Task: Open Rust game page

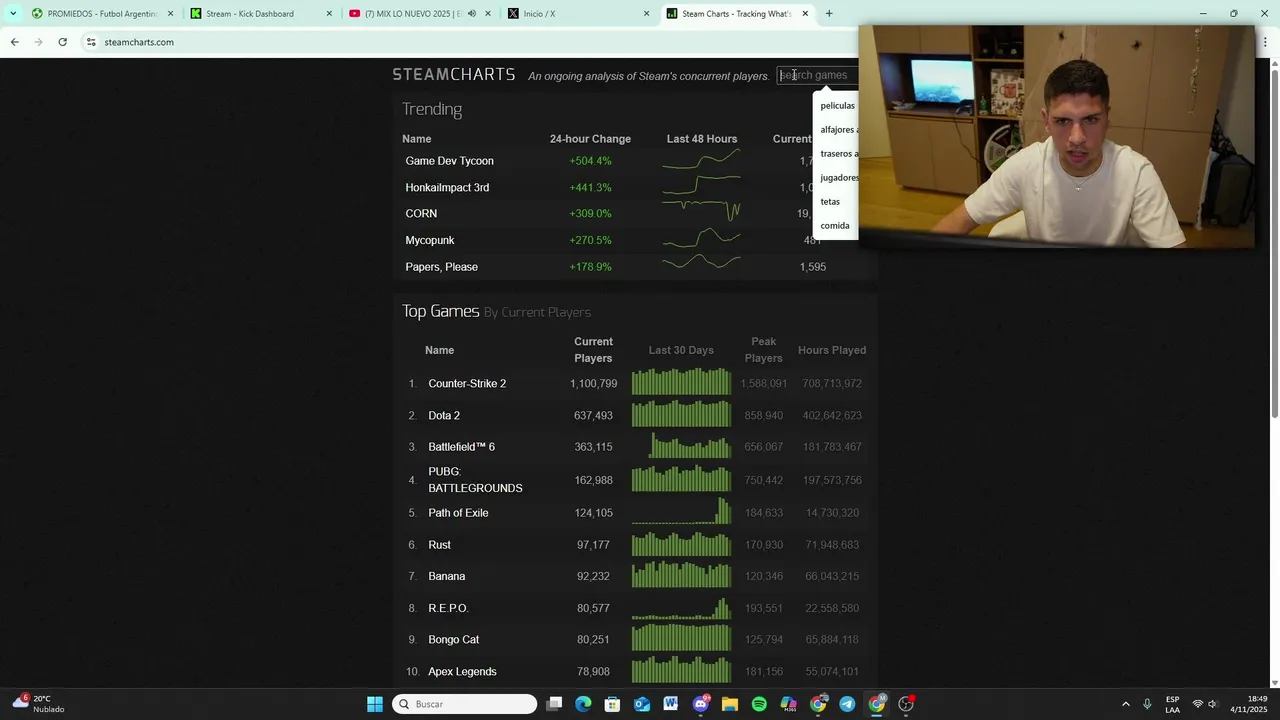Action: click(439, 545)
